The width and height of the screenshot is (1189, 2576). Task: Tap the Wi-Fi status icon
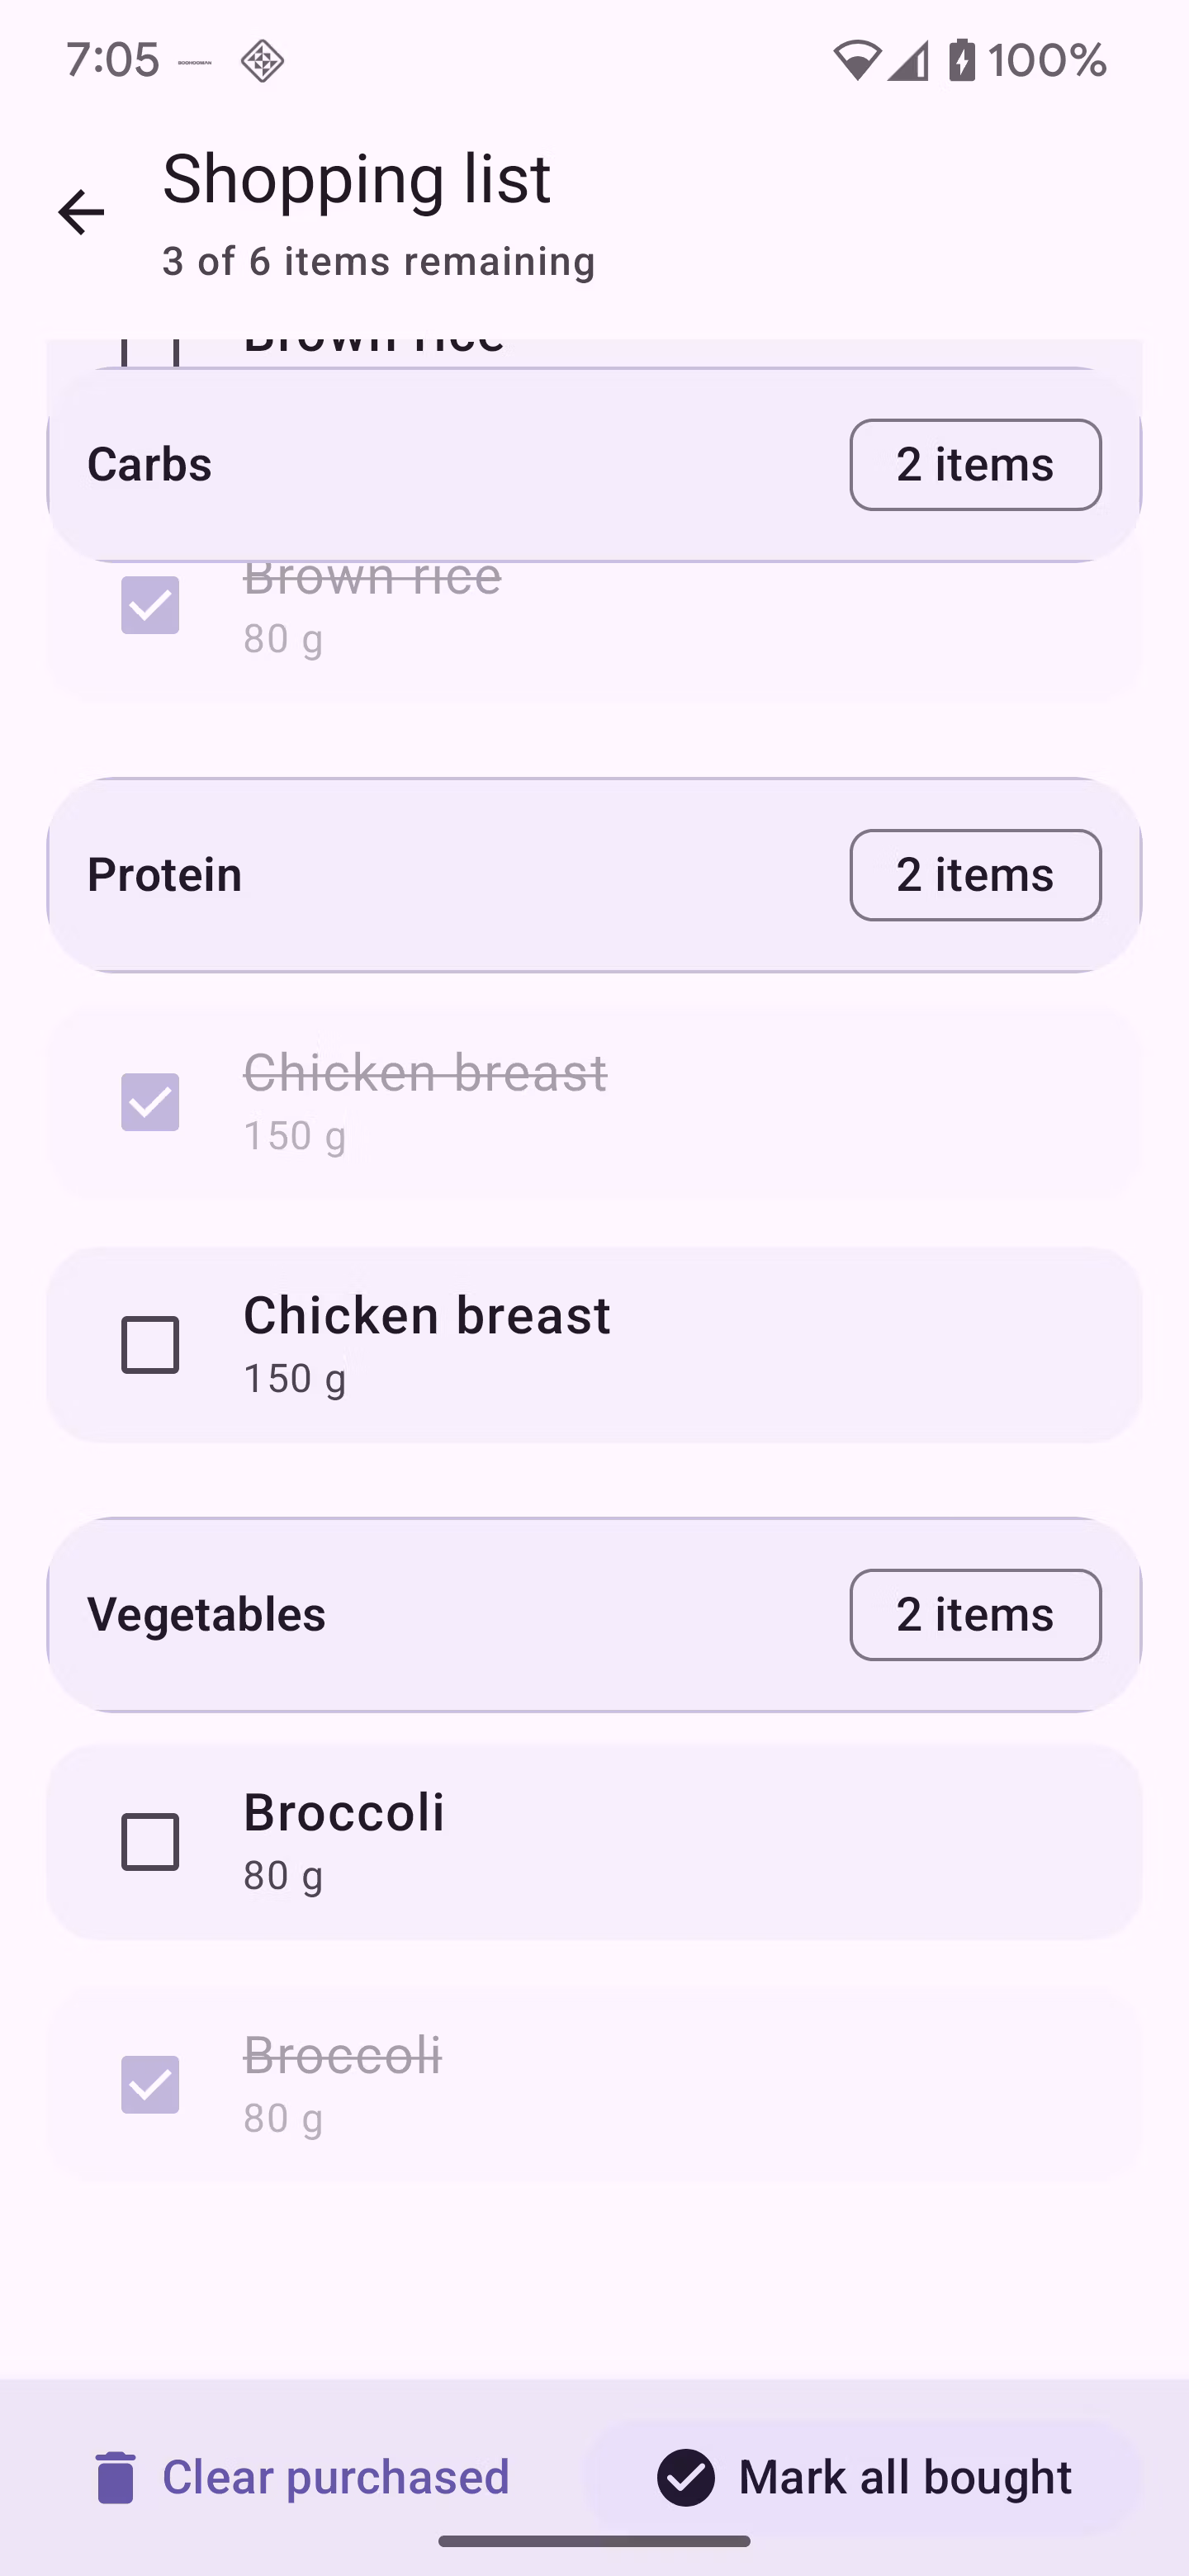[x=856, y=61]
